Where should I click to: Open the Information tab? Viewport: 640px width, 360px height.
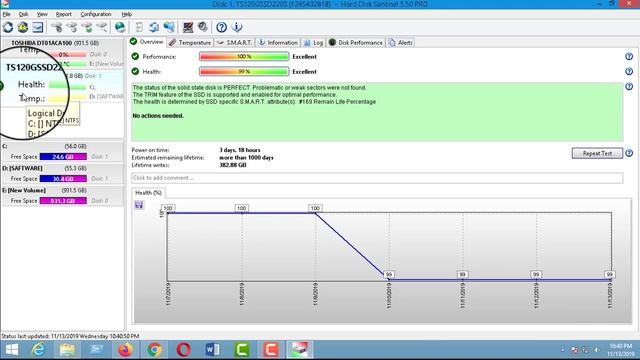coord(278,42)
